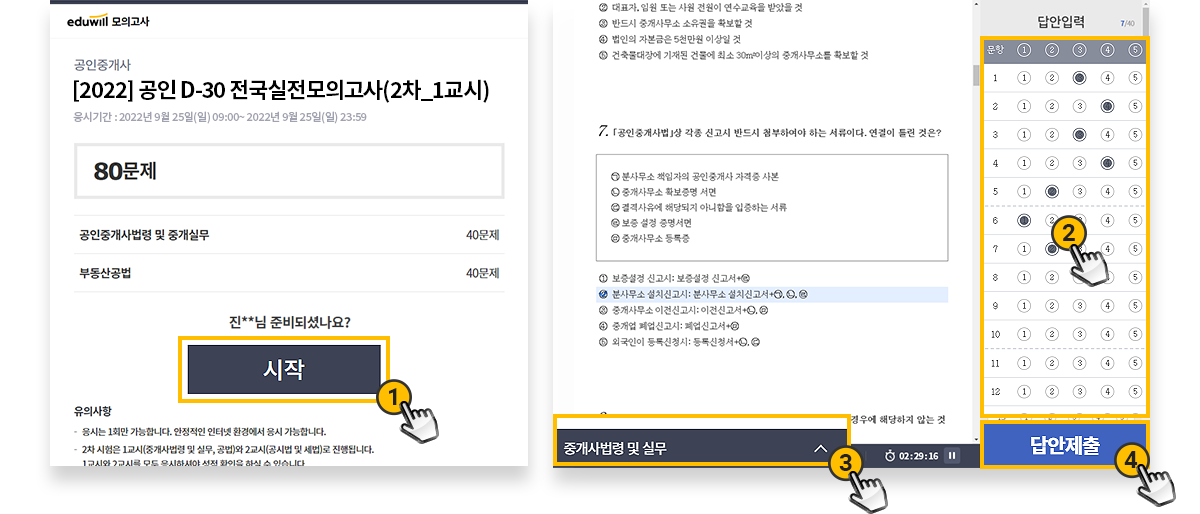Pick option 5 for question 5

click(x=1135, y=191)
